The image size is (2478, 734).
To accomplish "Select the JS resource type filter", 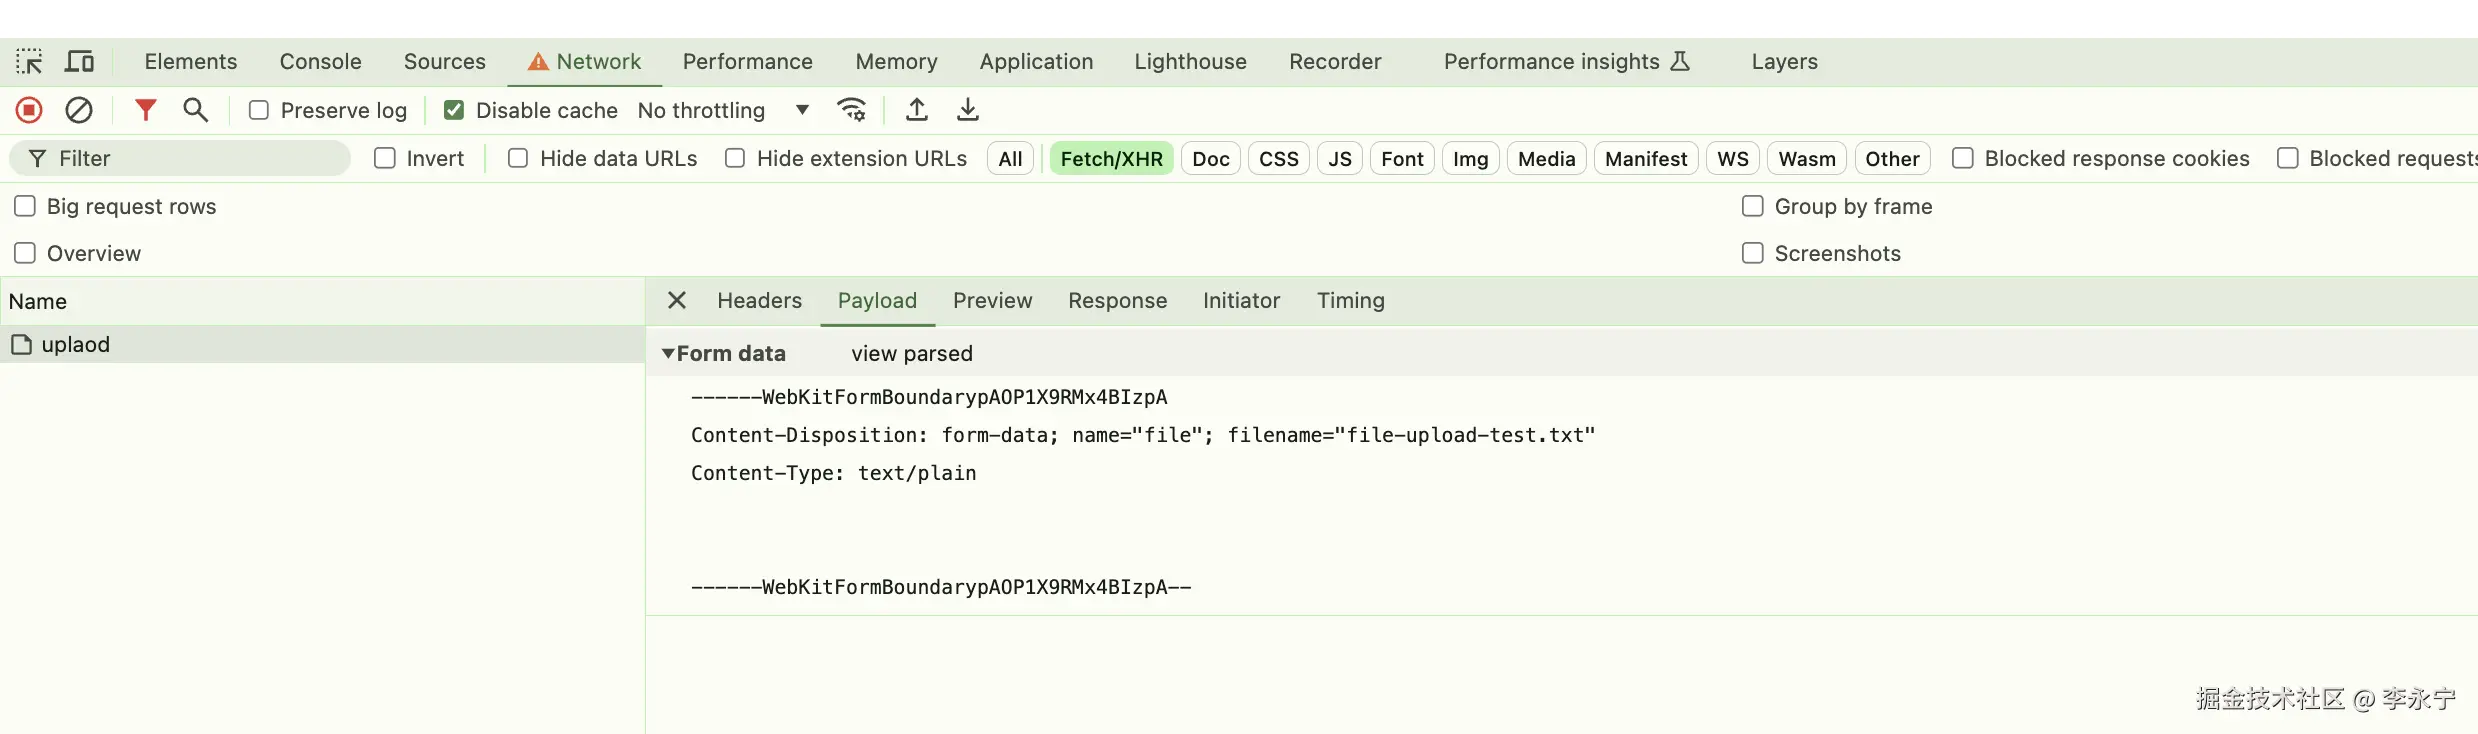I will (1339, 158).
